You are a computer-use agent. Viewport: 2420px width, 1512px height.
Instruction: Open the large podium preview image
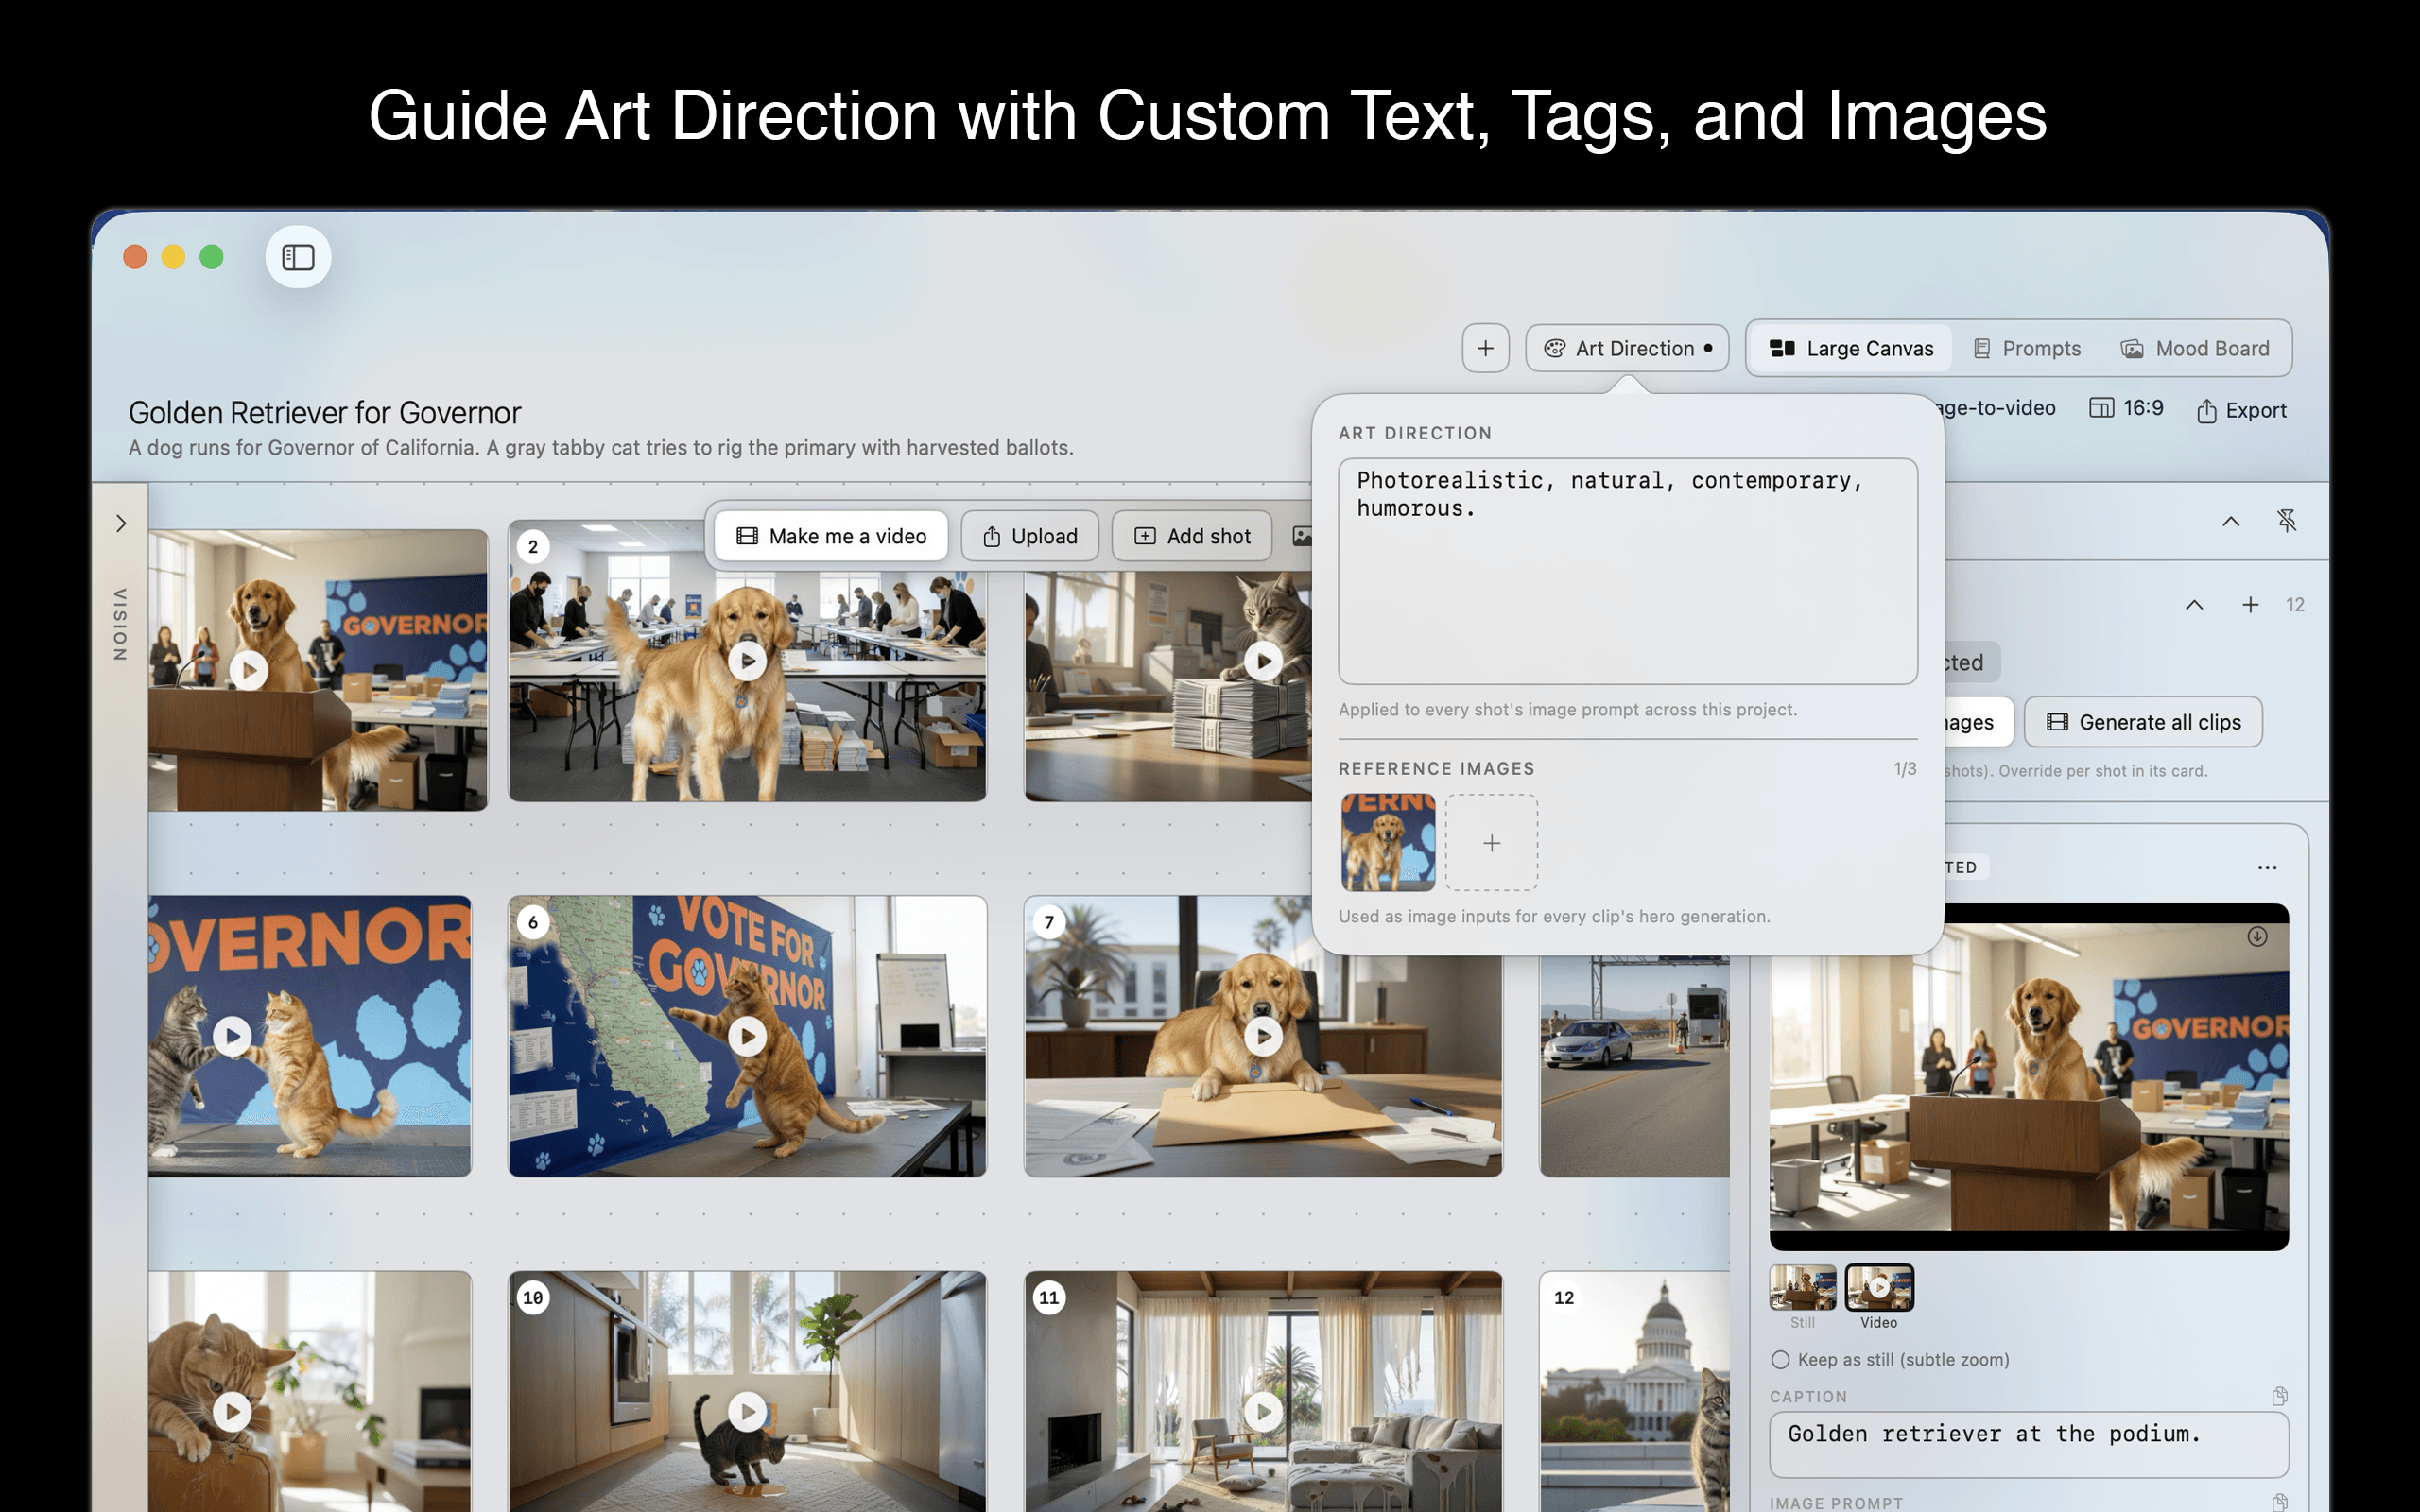[x=2028, y=1077]
